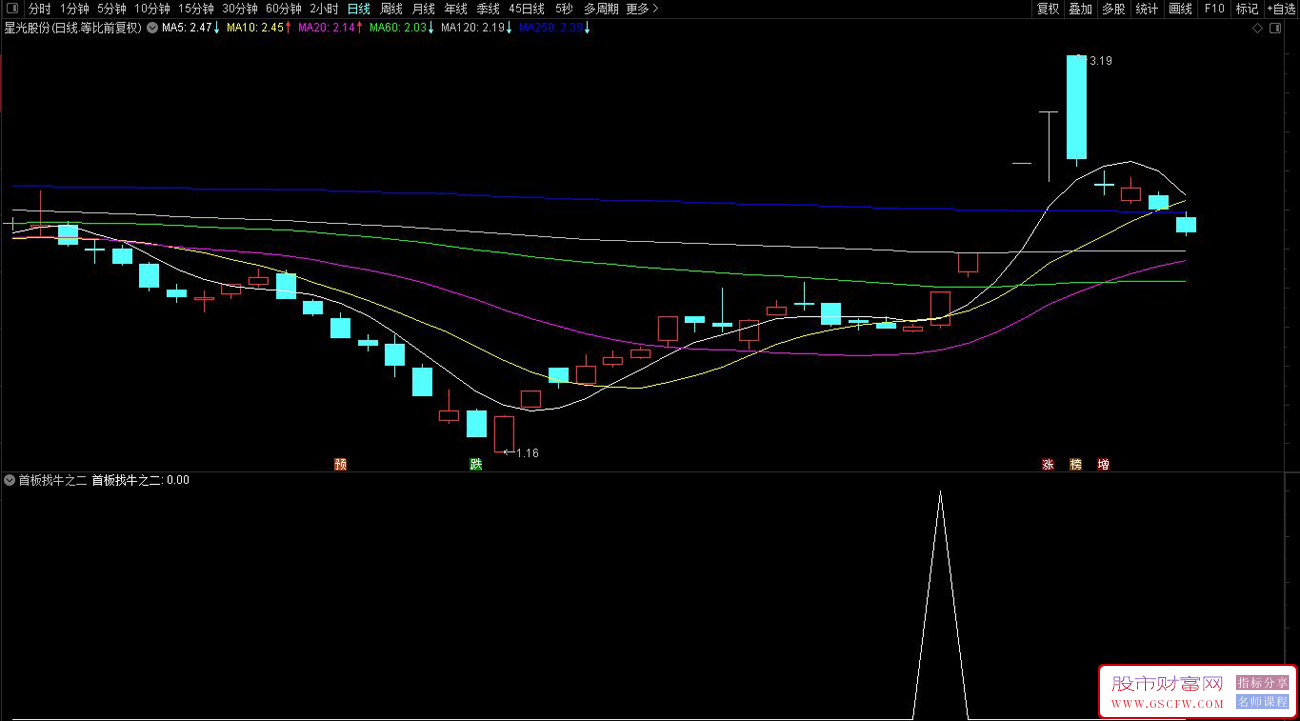The width and height of the screenshot is (1300, 721).
Task: Click the 标记 mark button
Action: tap(1247, 9)
